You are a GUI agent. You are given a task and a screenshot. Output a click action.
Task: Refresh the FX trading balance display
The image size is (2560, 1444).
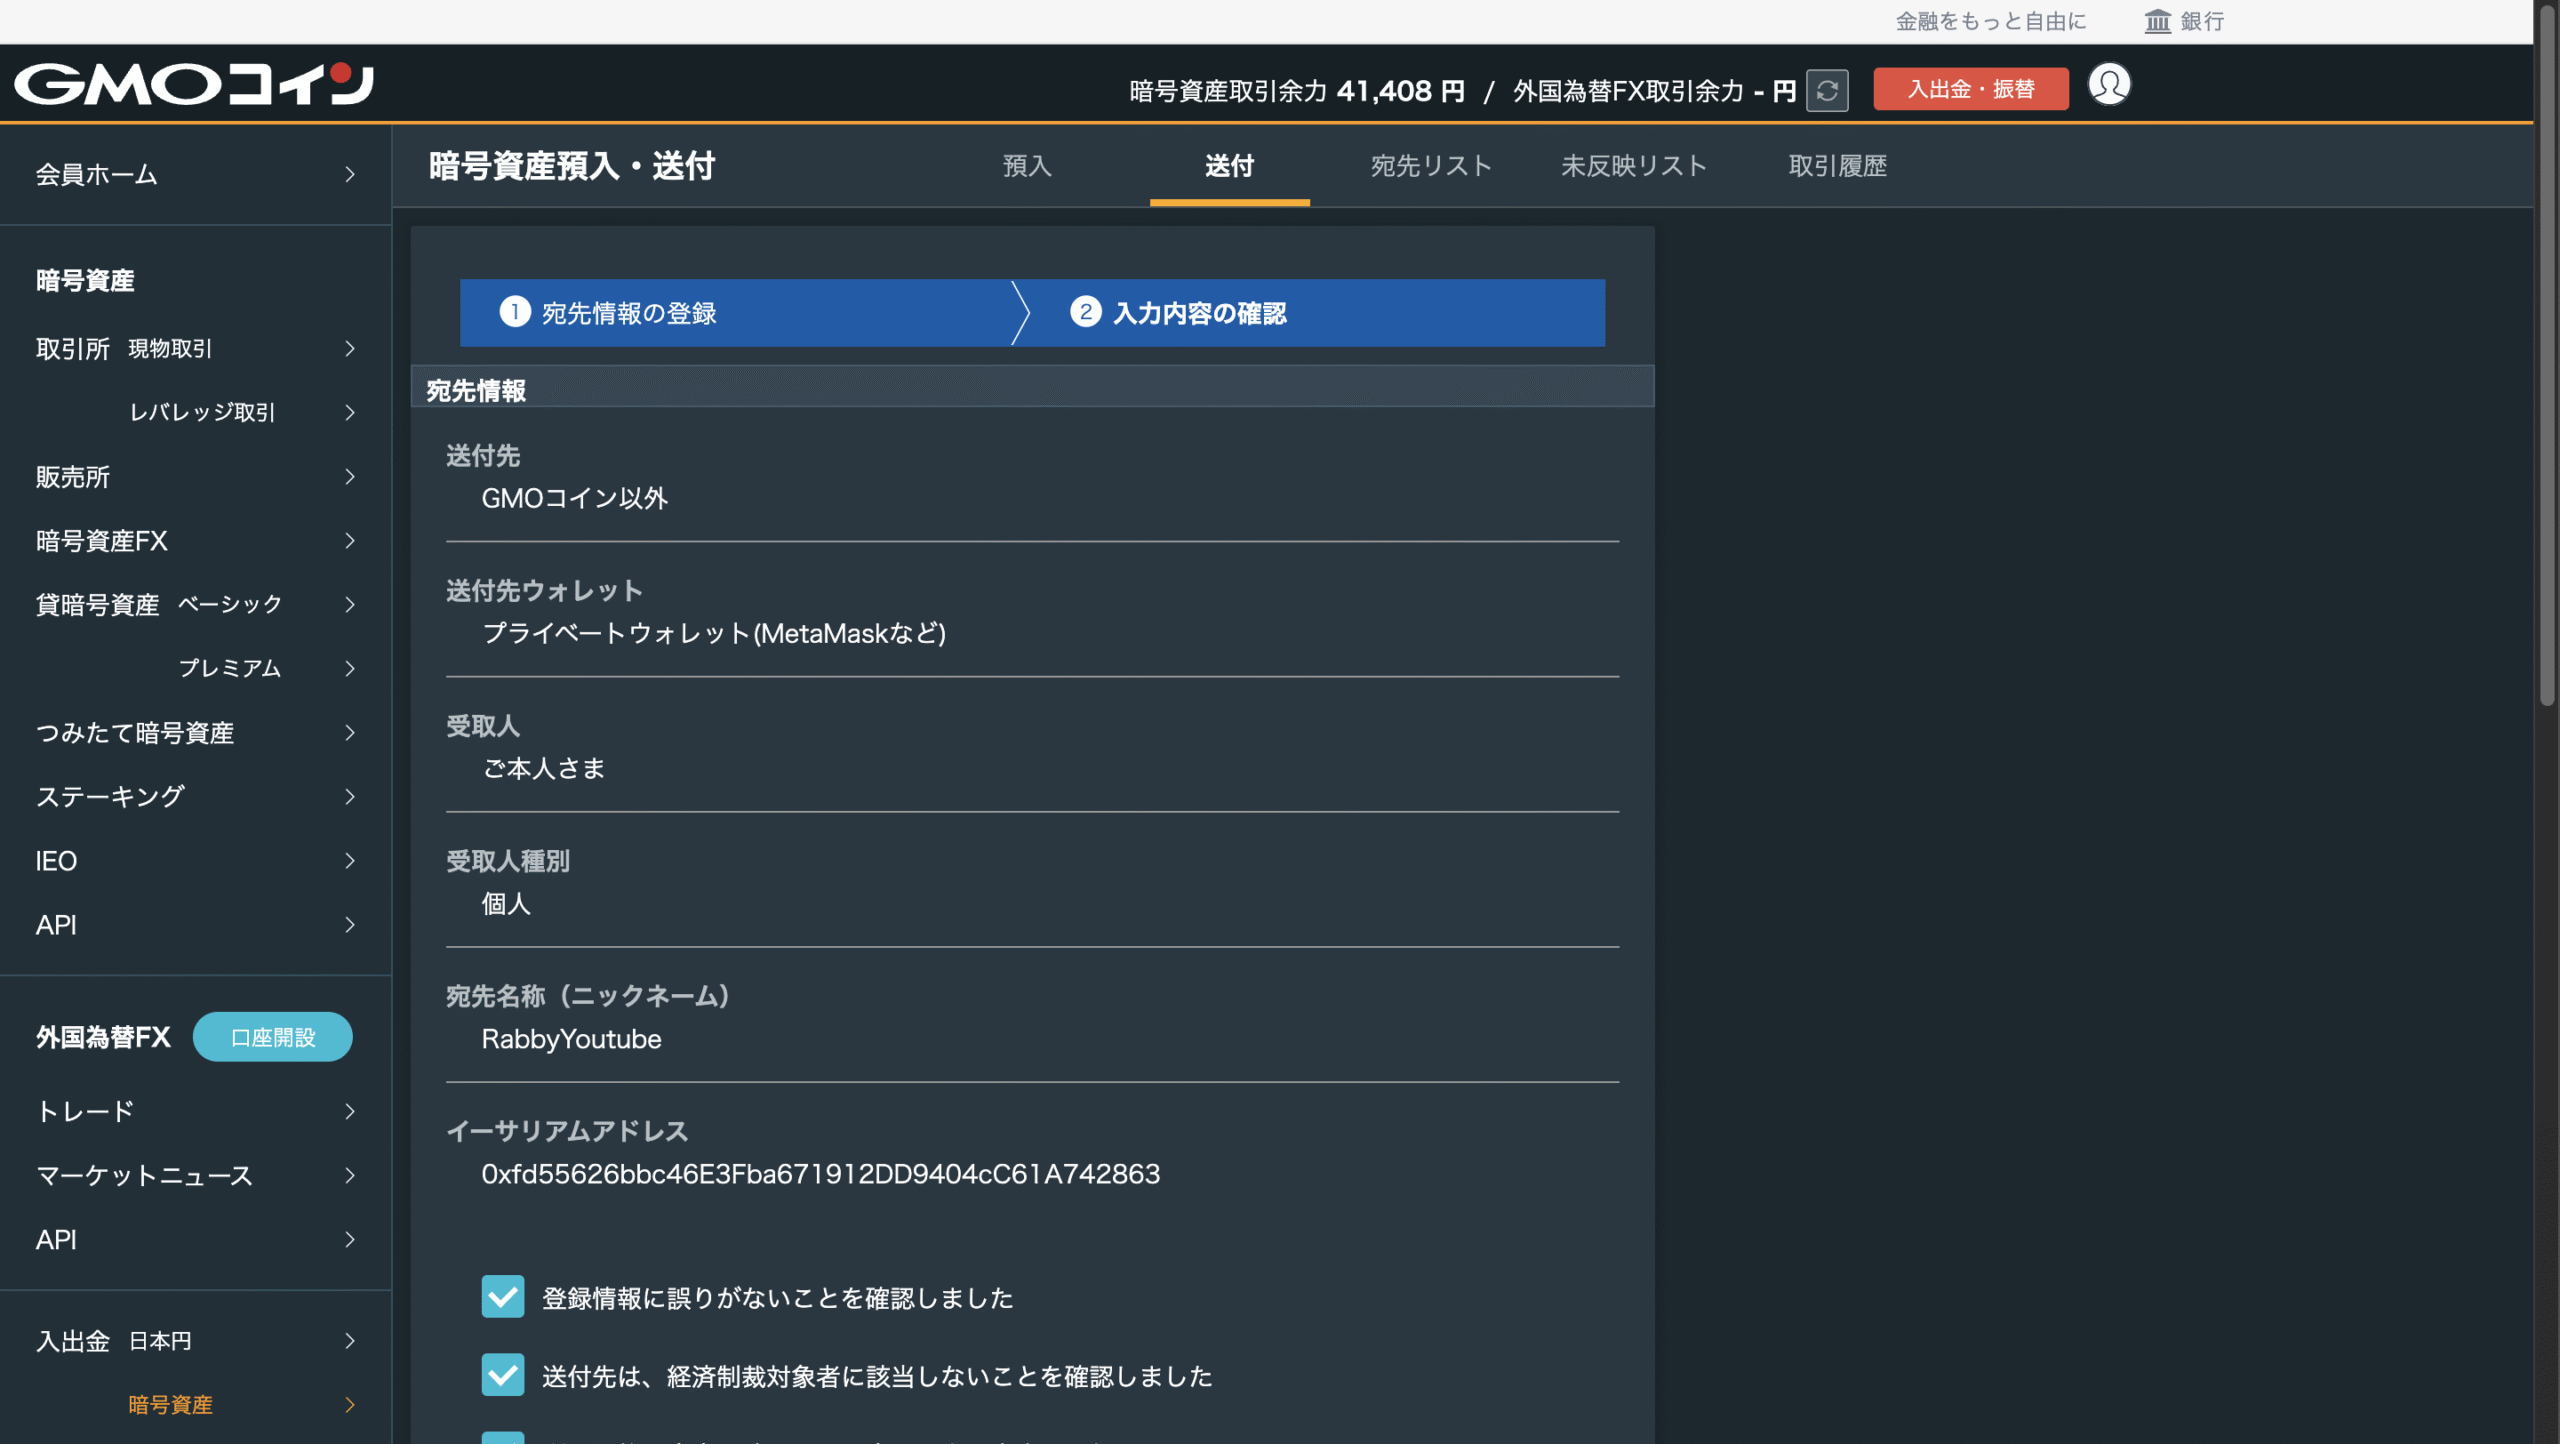point(1827,89)
